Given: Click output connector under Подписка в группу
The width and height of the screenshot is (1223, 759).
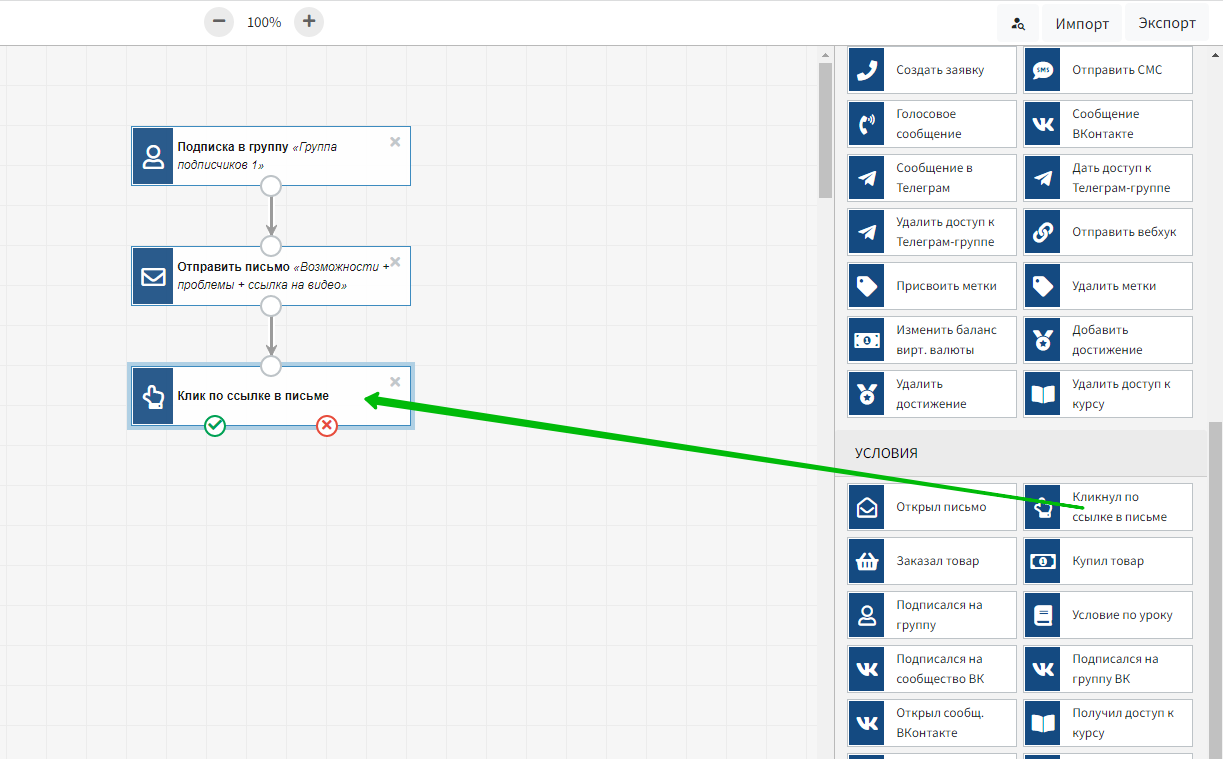Looking at the screenshot, I should point(271,186).
